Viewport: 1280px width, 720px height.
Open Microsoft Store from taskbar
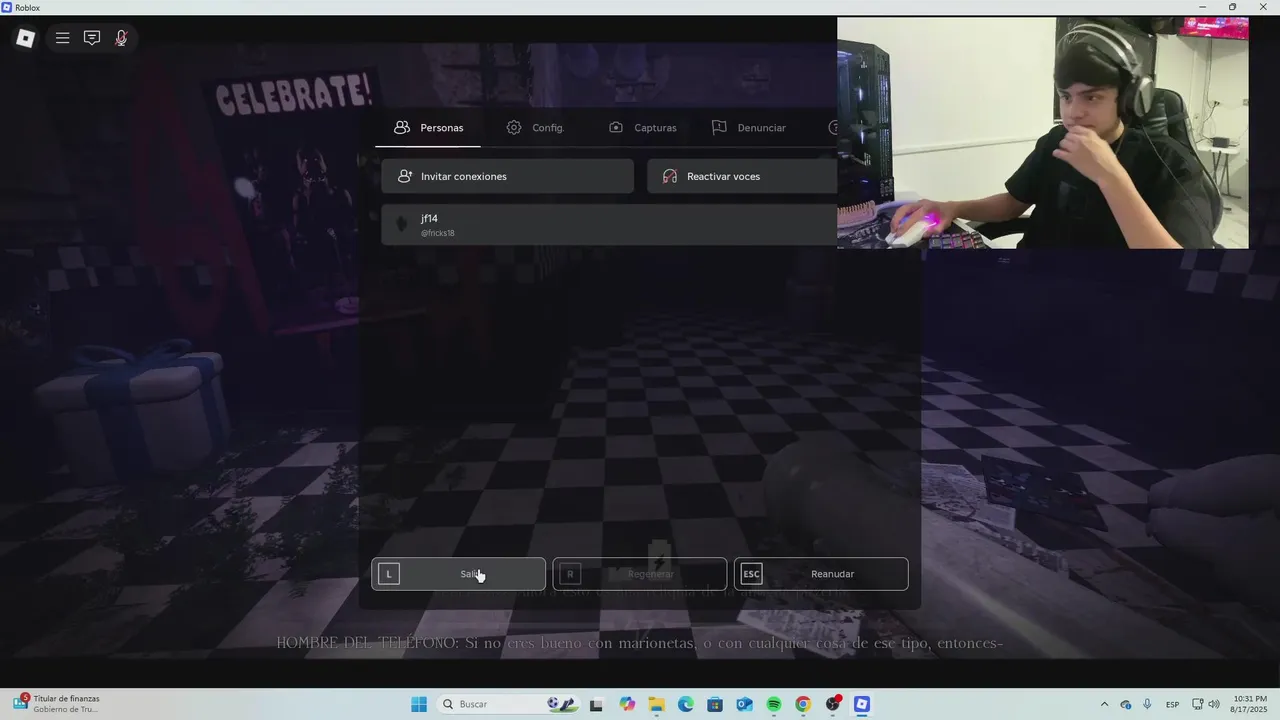click(x=715, y=704)
